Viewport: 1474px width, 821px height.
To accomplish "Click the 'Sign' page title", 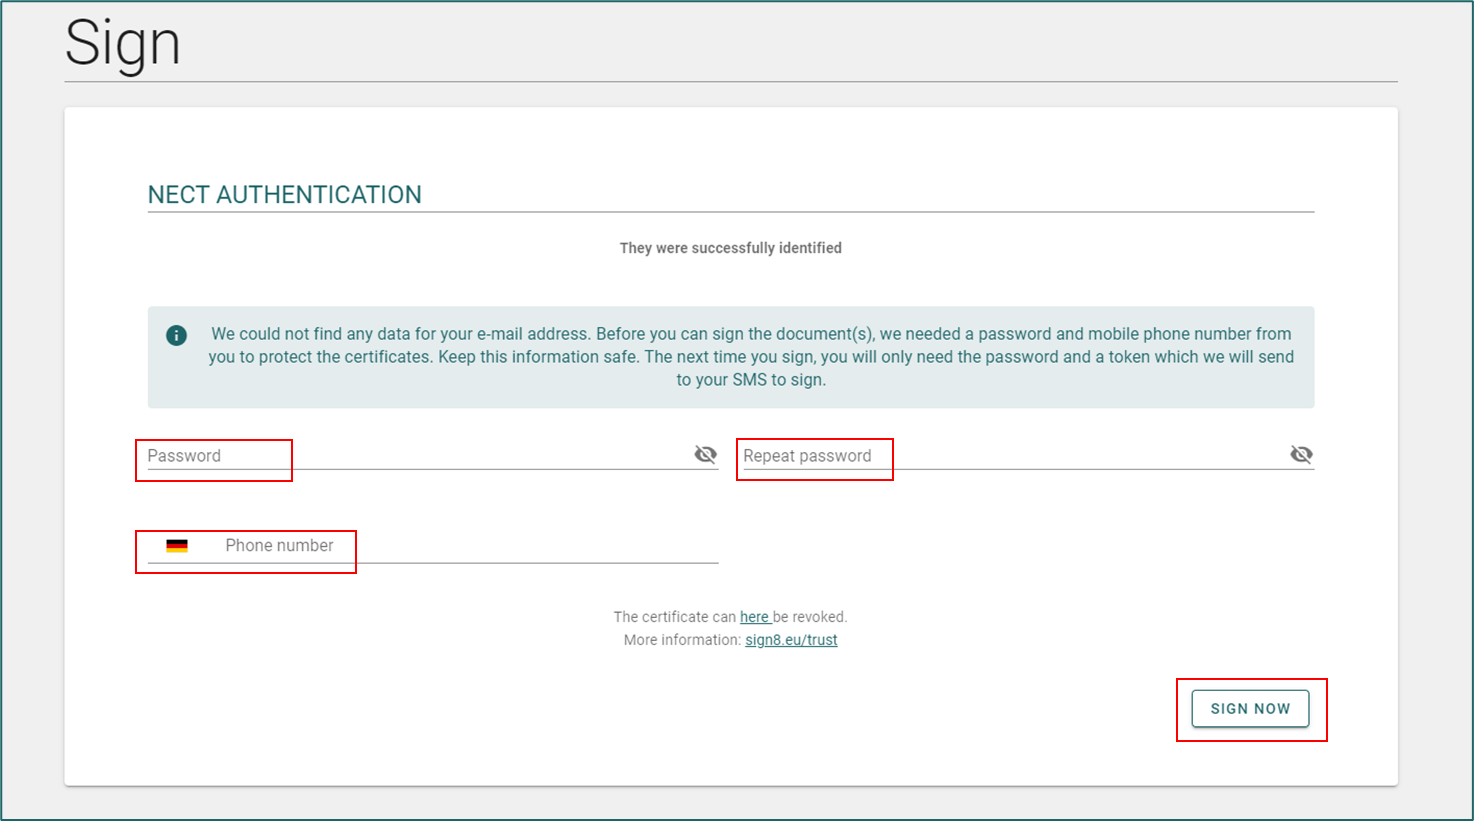I will pyautogui.click(x=123, y=44).
